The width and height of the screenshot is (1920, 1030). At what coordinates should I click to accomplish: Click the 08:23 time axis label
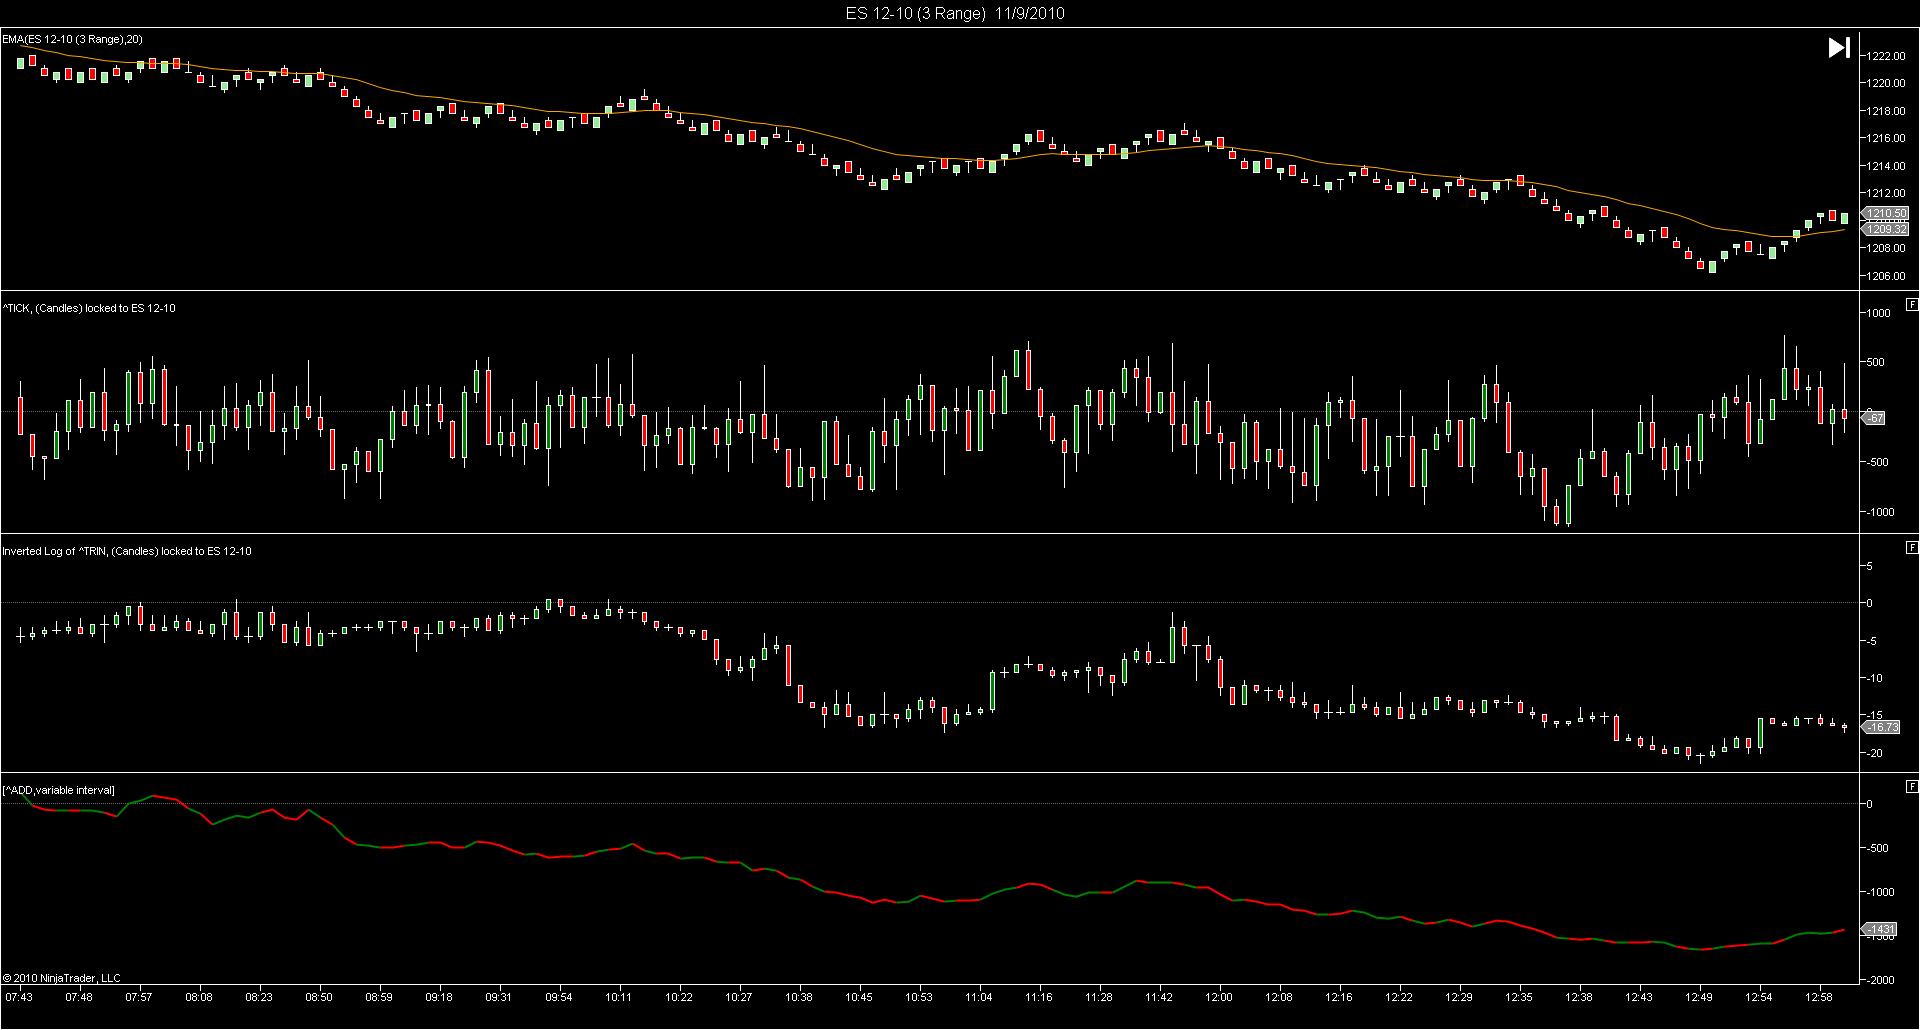259,997
